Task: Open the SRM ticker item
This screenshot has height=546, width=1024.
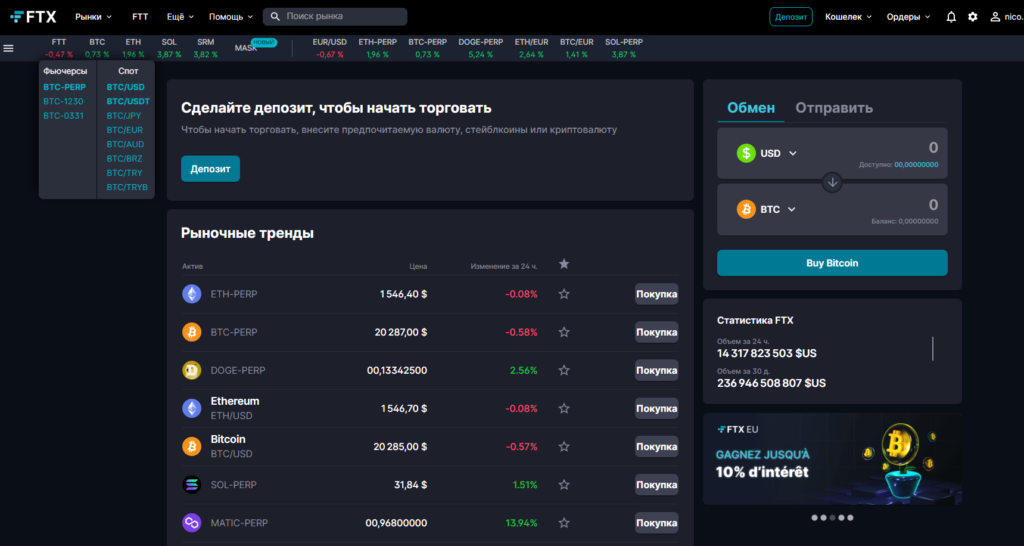Action: pos(206,48)
